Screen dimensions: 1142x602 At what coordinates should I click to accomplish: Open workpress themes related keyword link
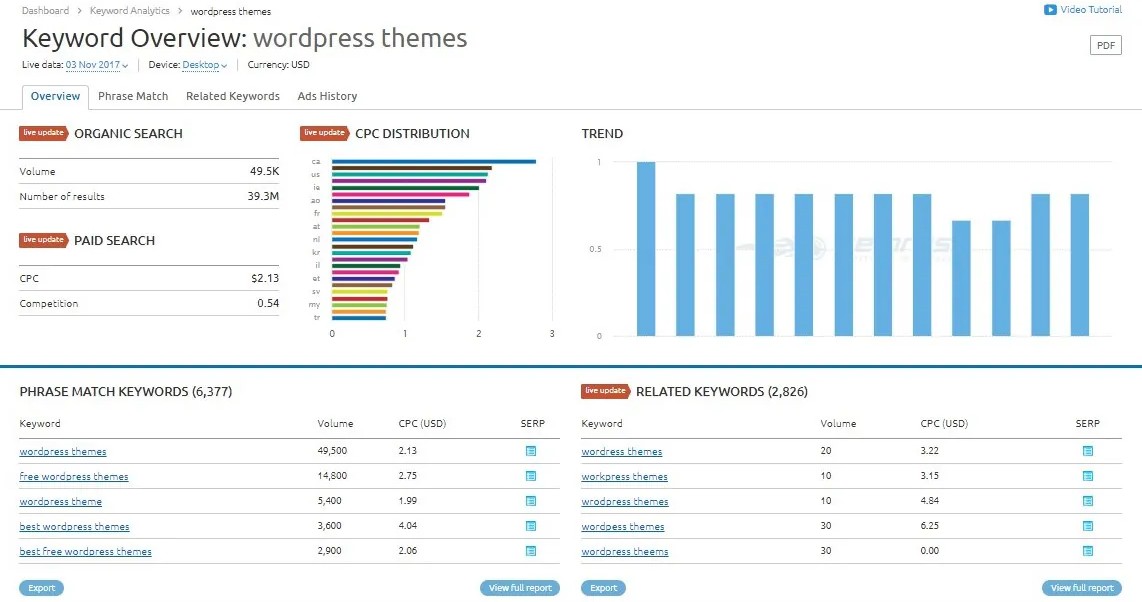tap(624, 476)
